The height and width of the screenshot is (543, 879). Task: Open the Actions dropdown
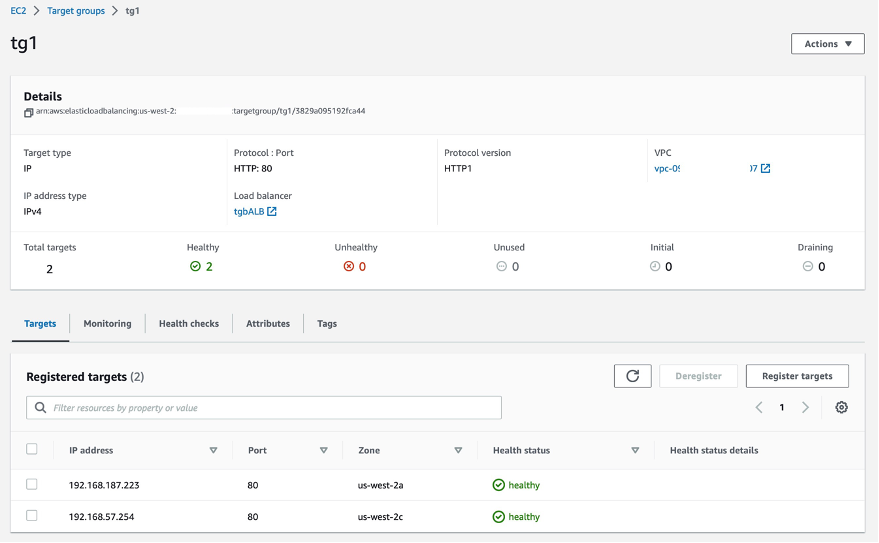click(827, 44)
